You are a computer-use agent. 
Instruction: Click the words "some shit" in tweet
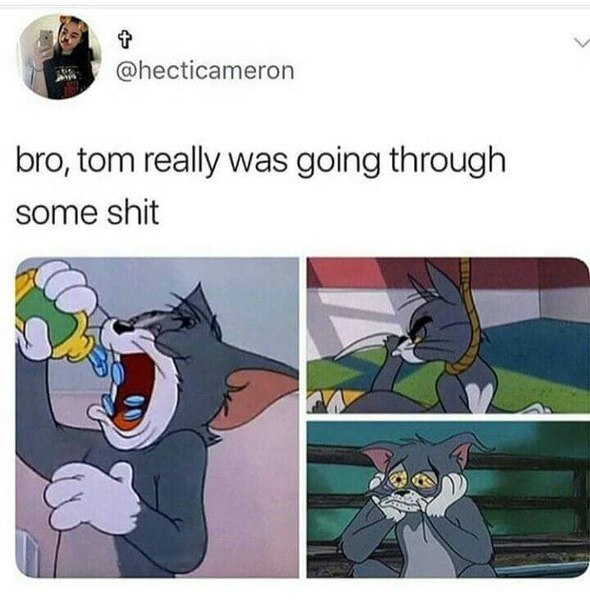[87, 212]
